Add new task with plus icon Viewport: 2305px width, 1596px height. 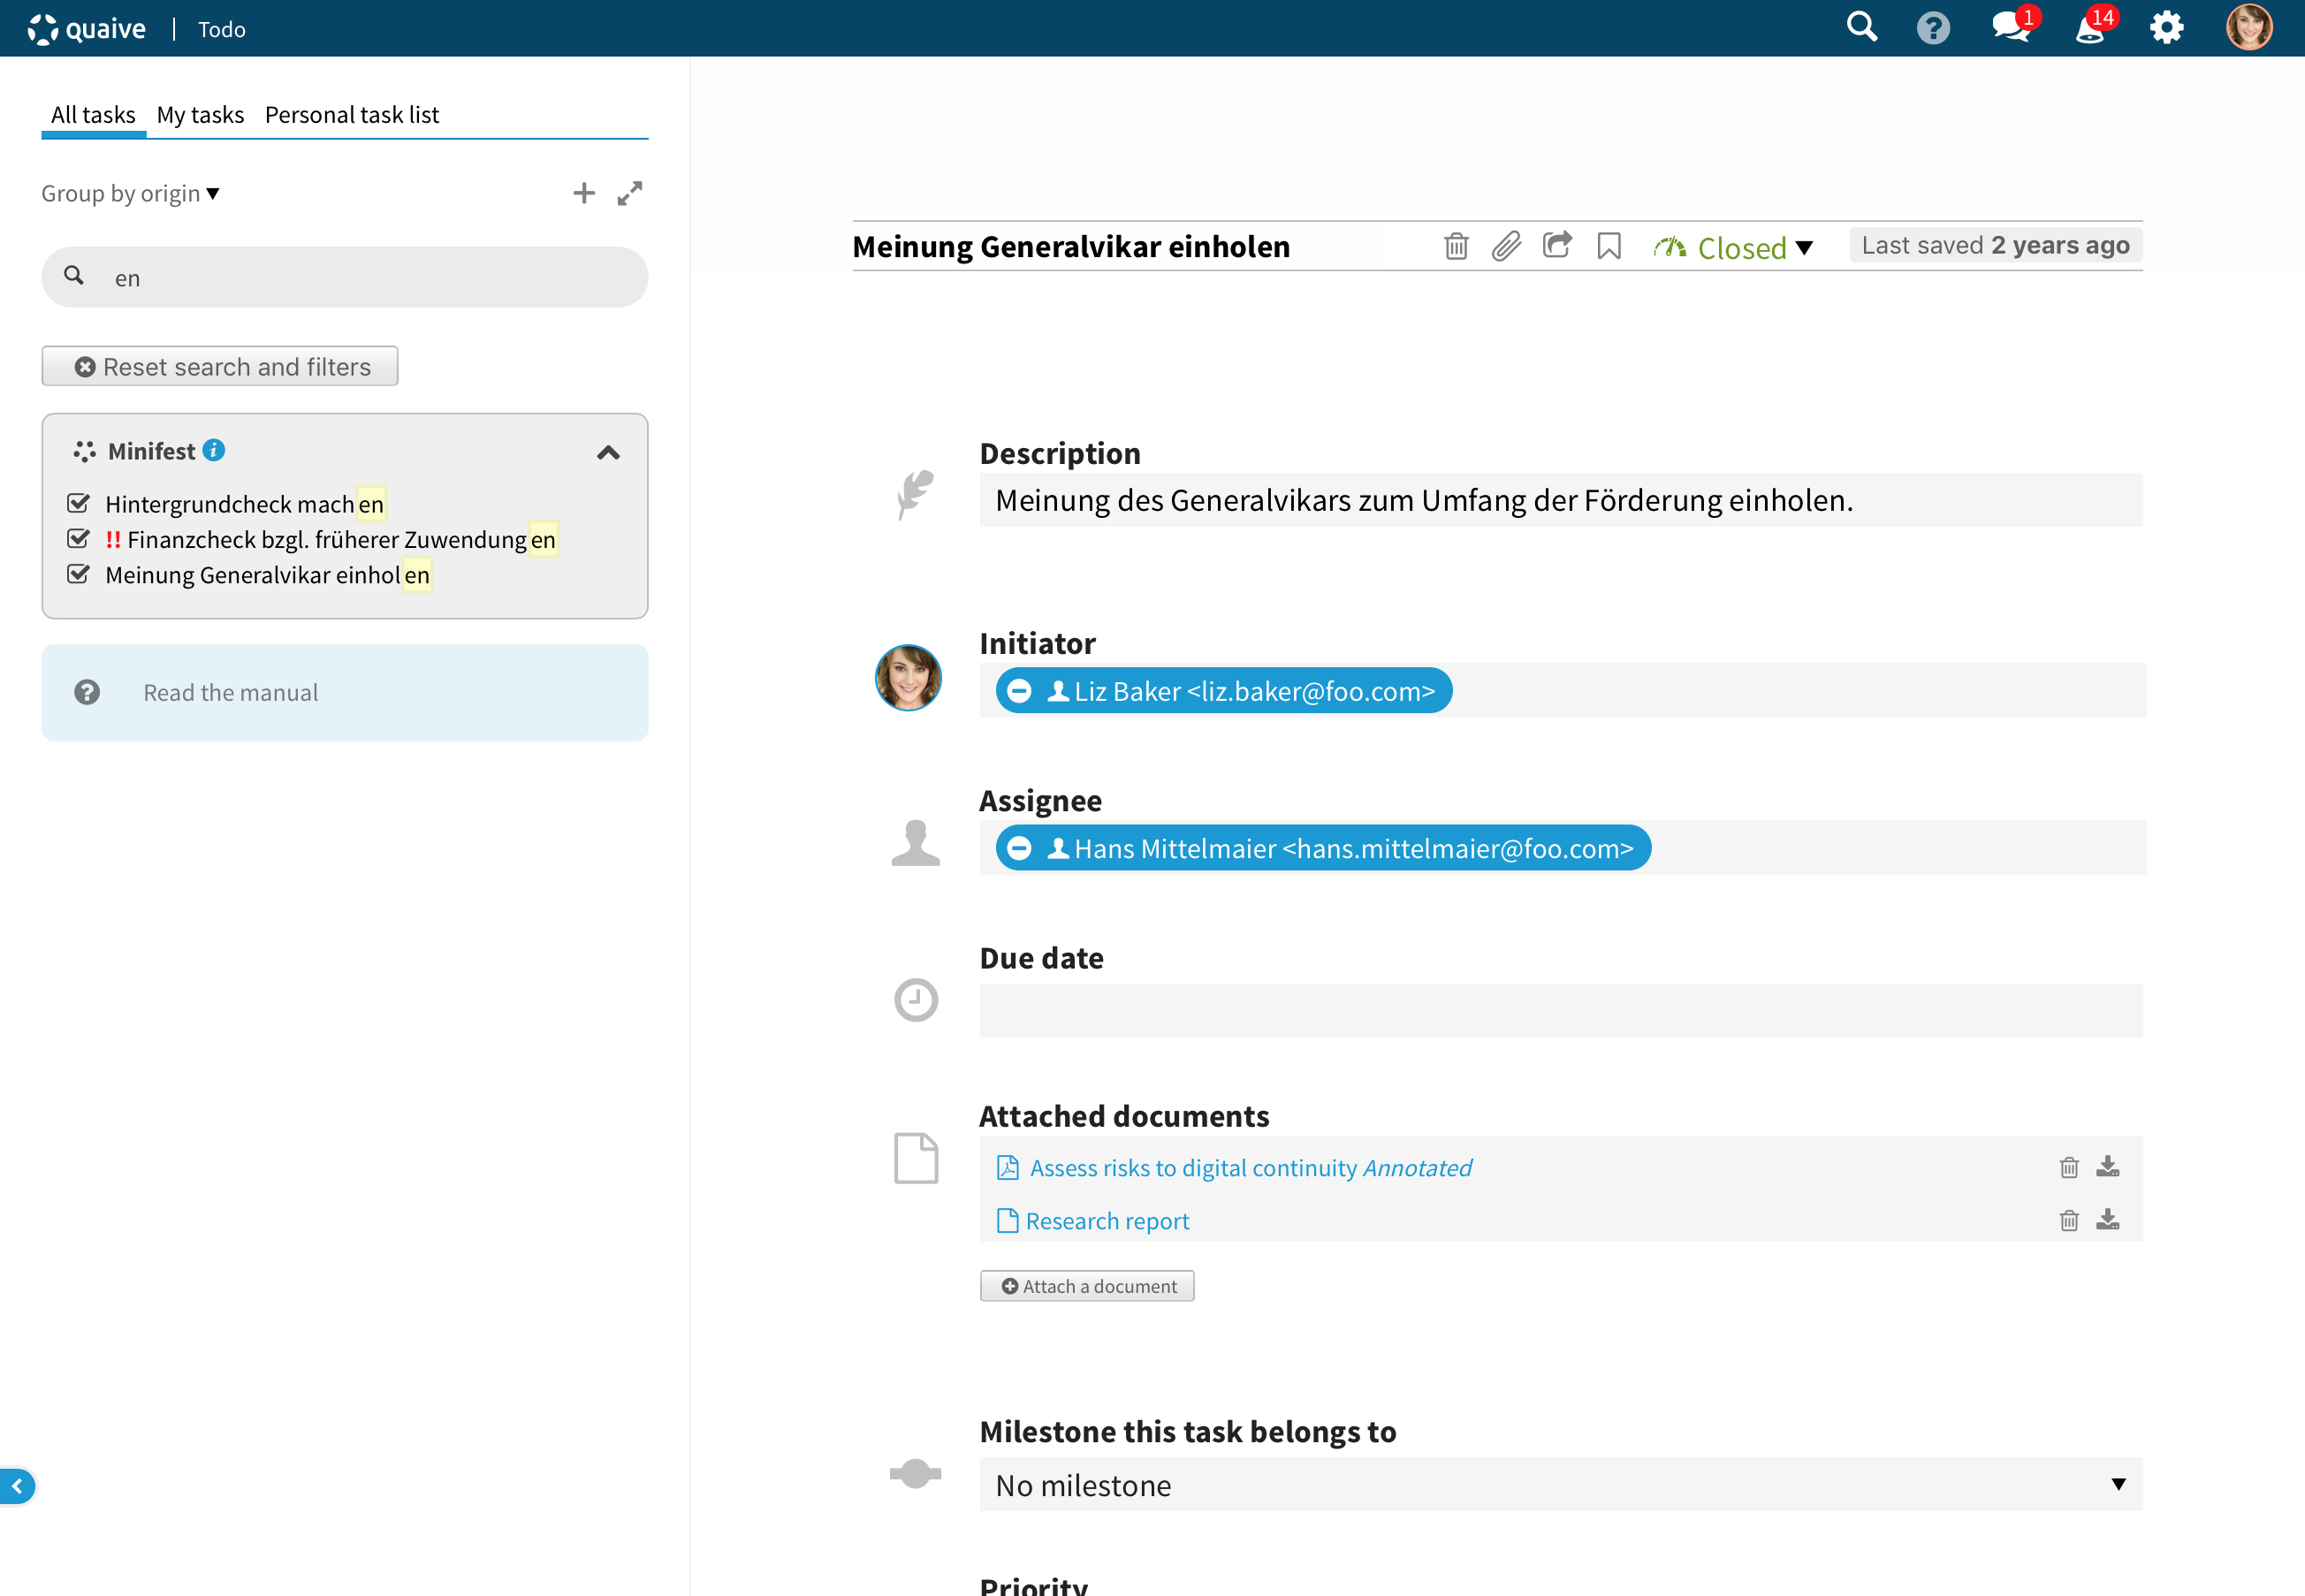click(584, 193)
